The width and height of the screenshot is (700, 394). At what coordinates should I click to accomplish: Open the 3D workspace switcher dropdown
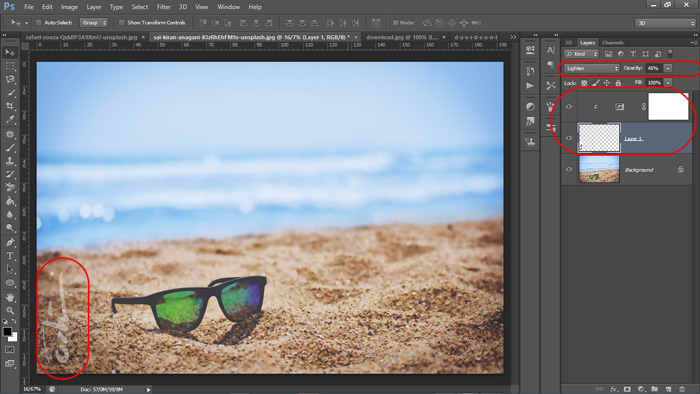tap(666, 23)
